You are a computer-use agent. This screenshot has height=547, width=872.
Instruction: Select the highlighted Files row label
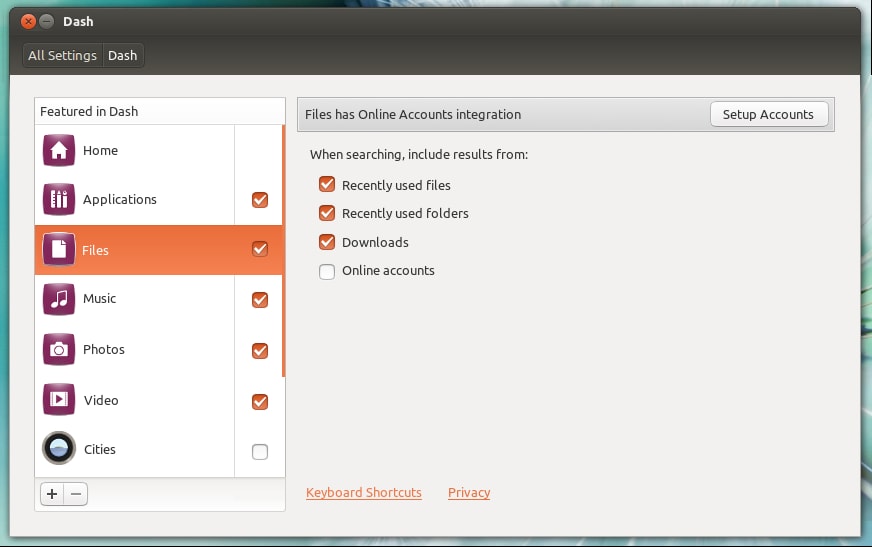(x=95, y=251)
